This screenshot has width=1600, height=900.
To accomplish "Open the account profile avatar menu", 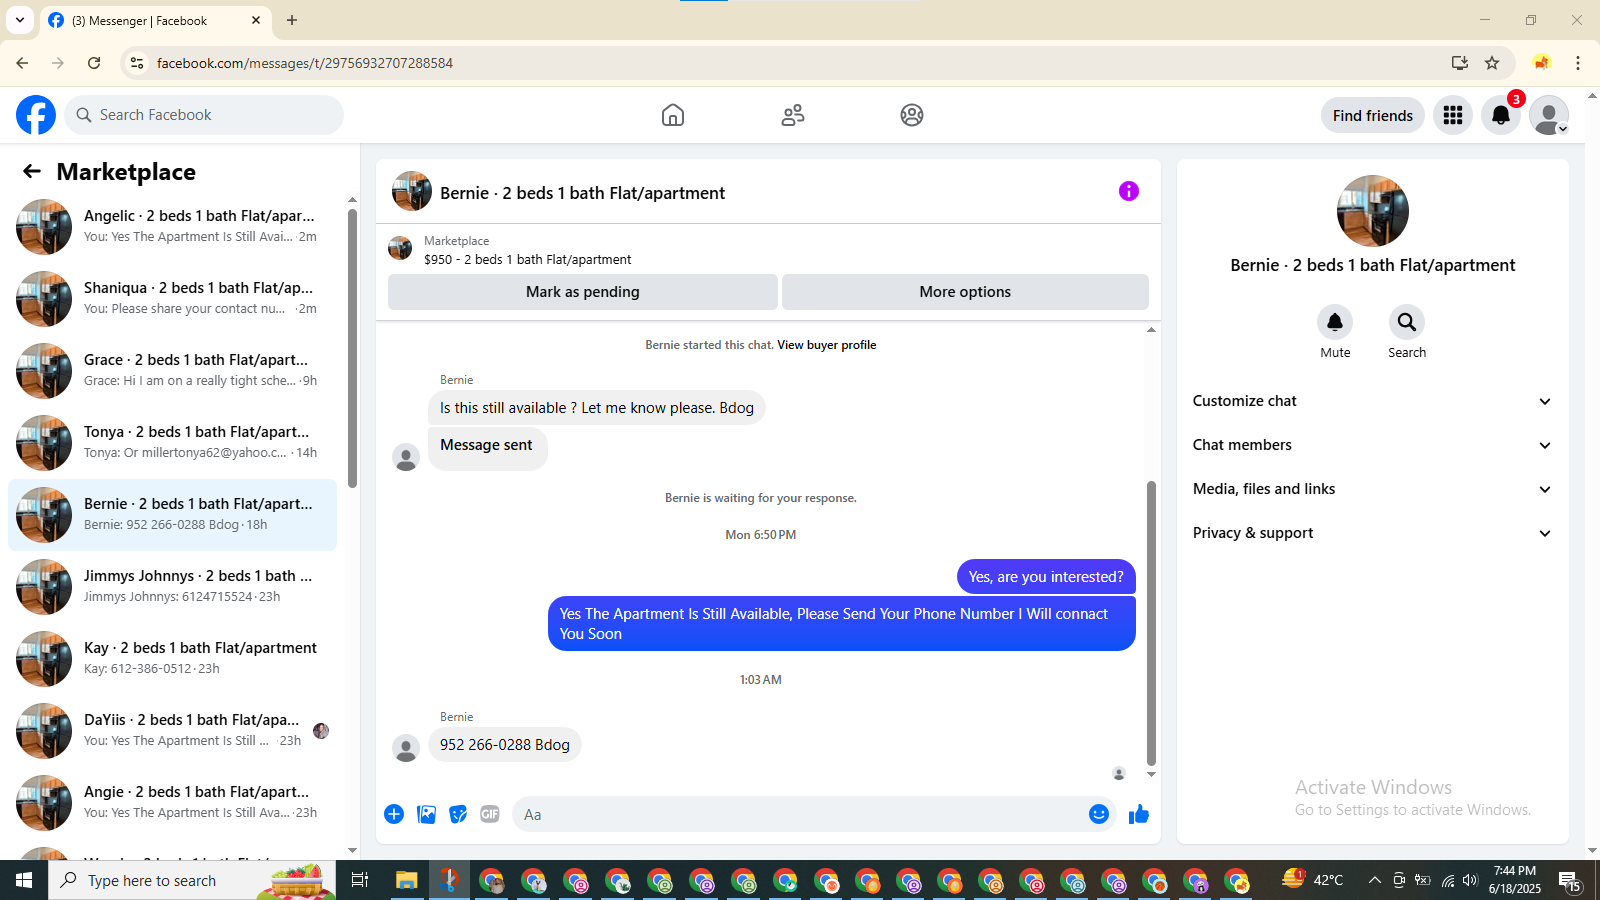I will click(1549, 115).
